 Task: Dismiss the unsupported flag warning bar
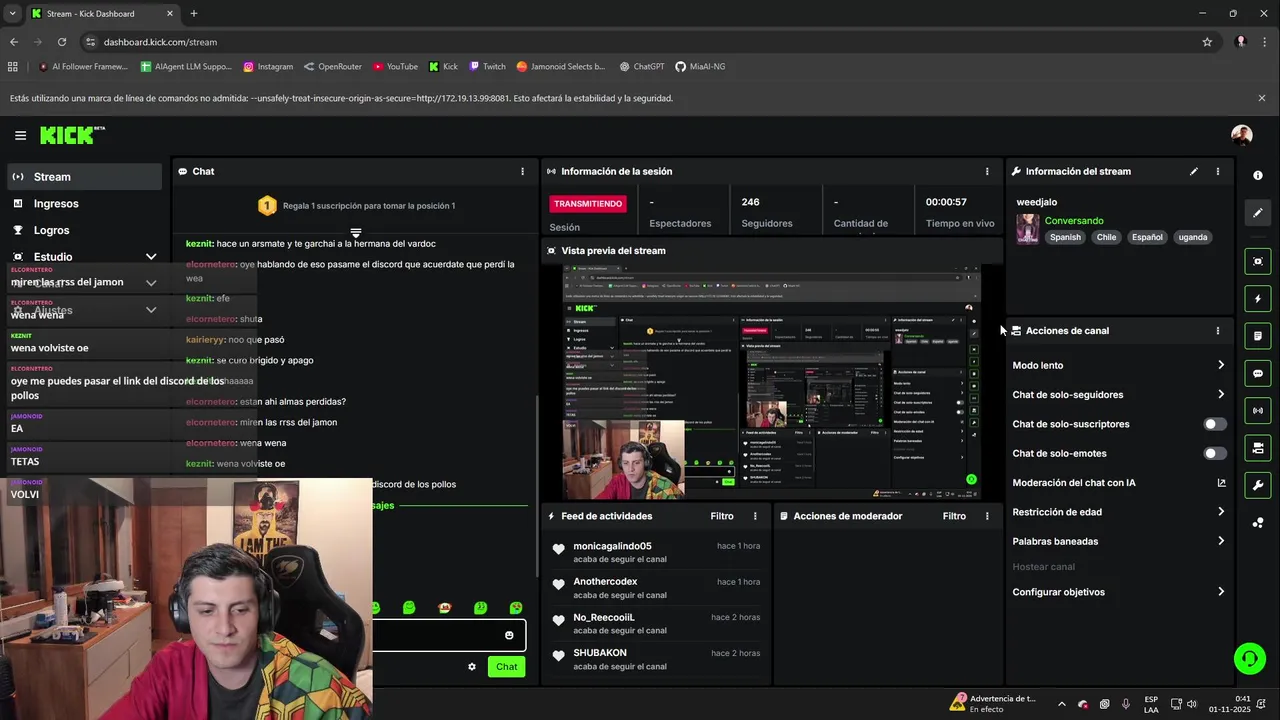pyautogui.click(x=1262, y=98)
